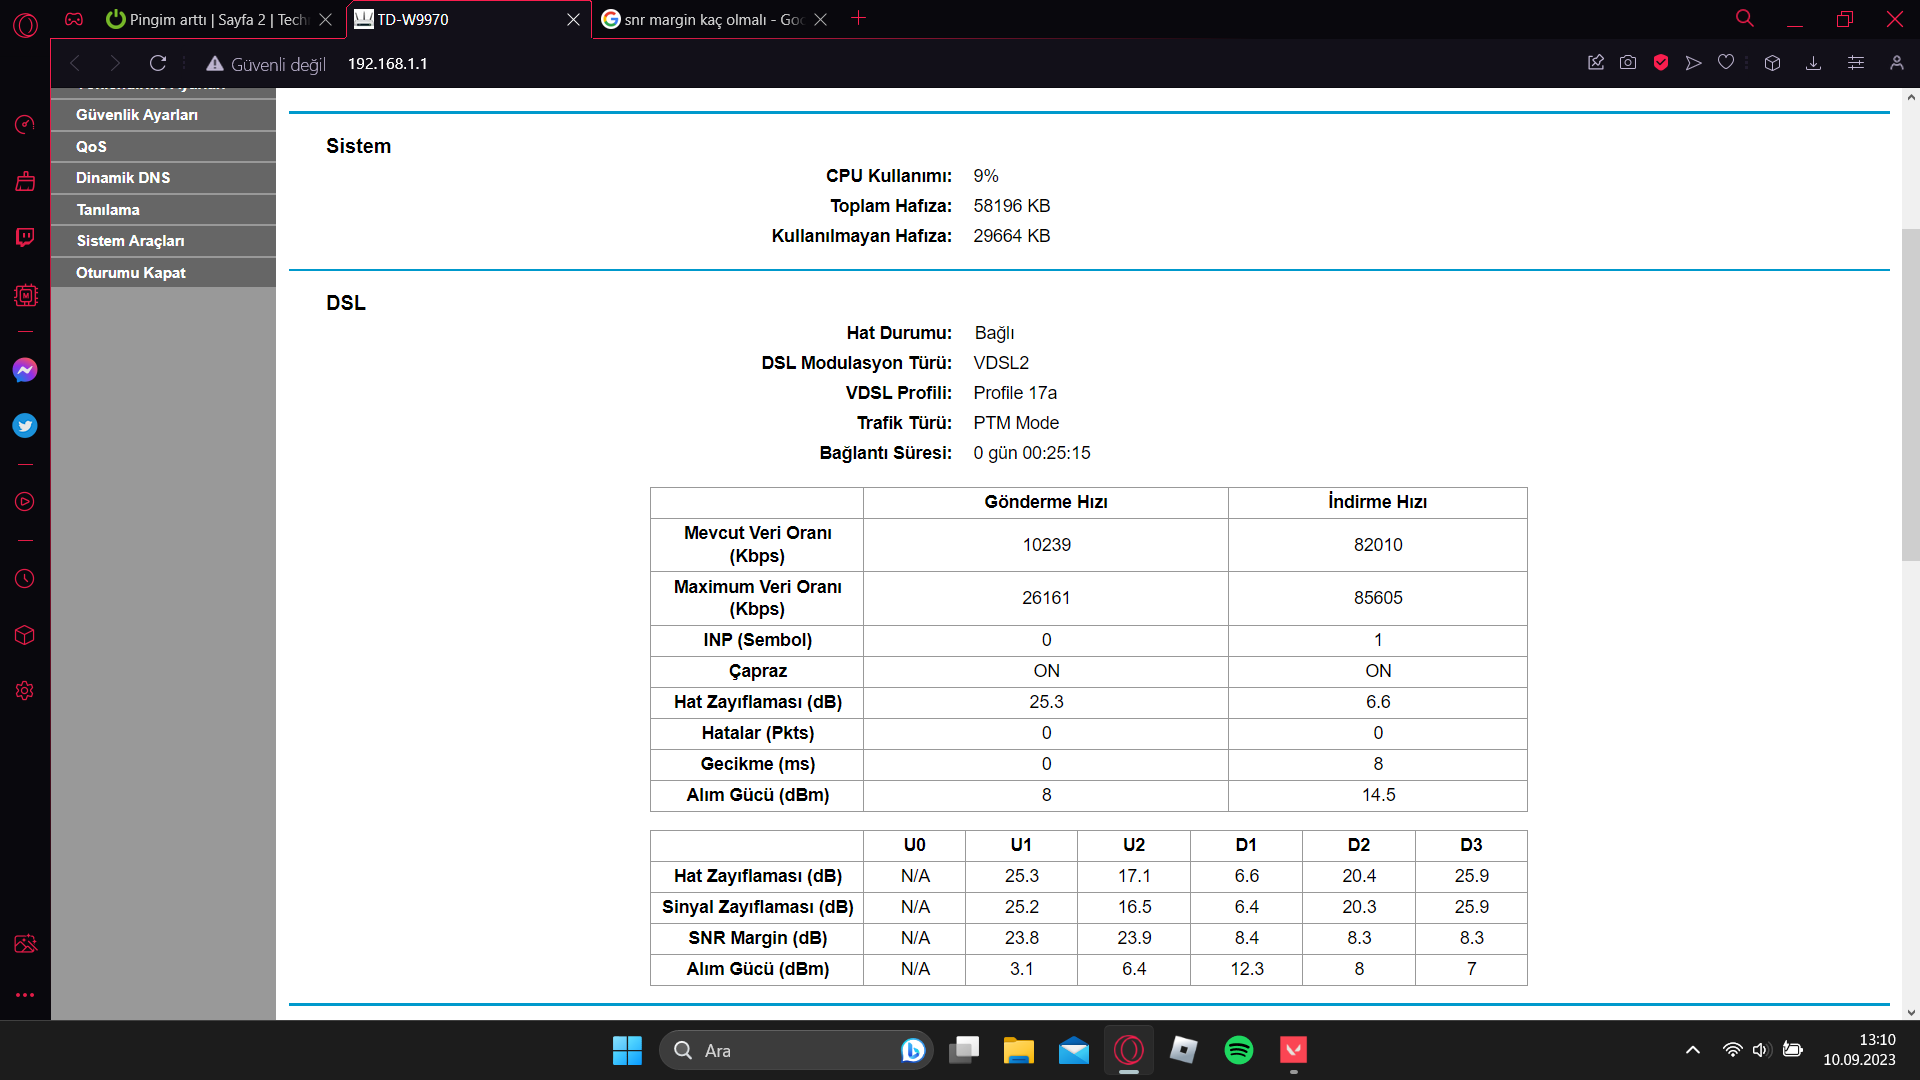Open GX Control speedometer icon

(x=25, y=124)
